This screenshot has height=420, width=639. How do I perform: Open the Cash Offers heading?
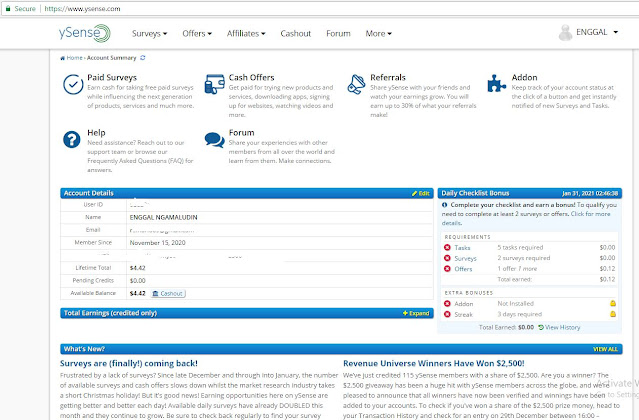(251, 77)
